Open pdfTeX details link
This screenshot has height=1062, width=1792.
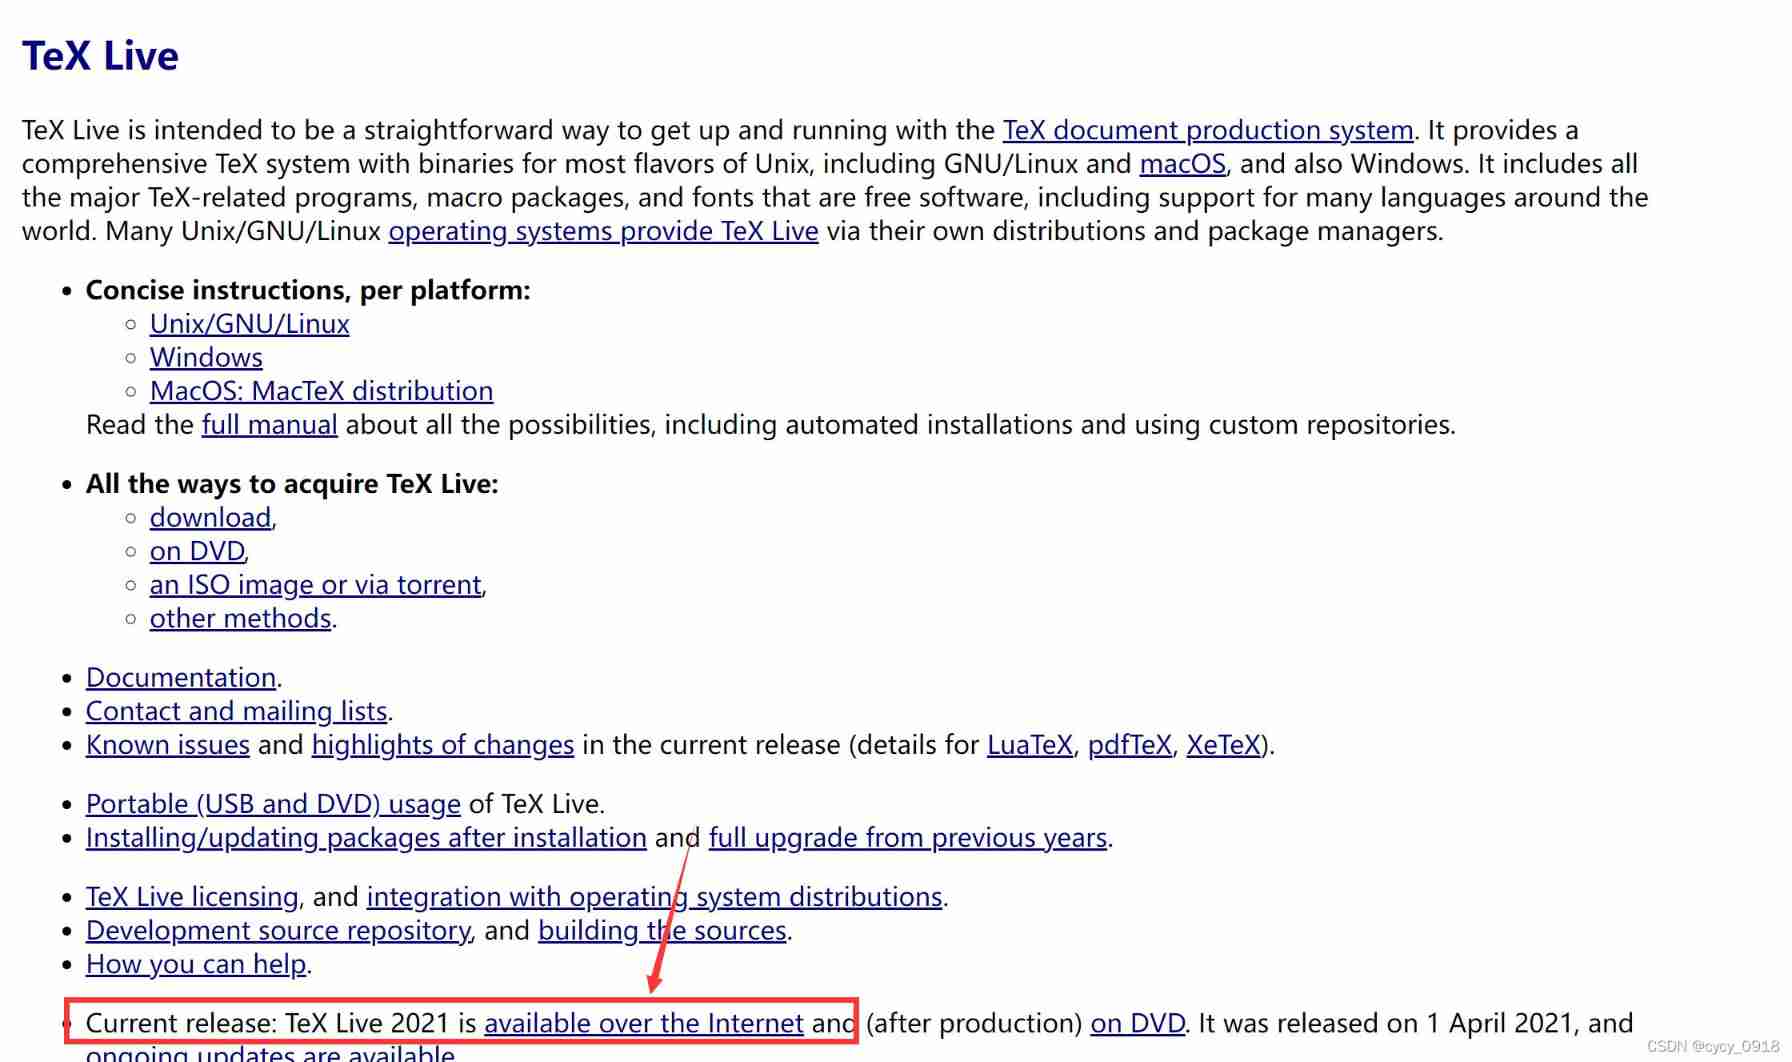(1129, 745)
